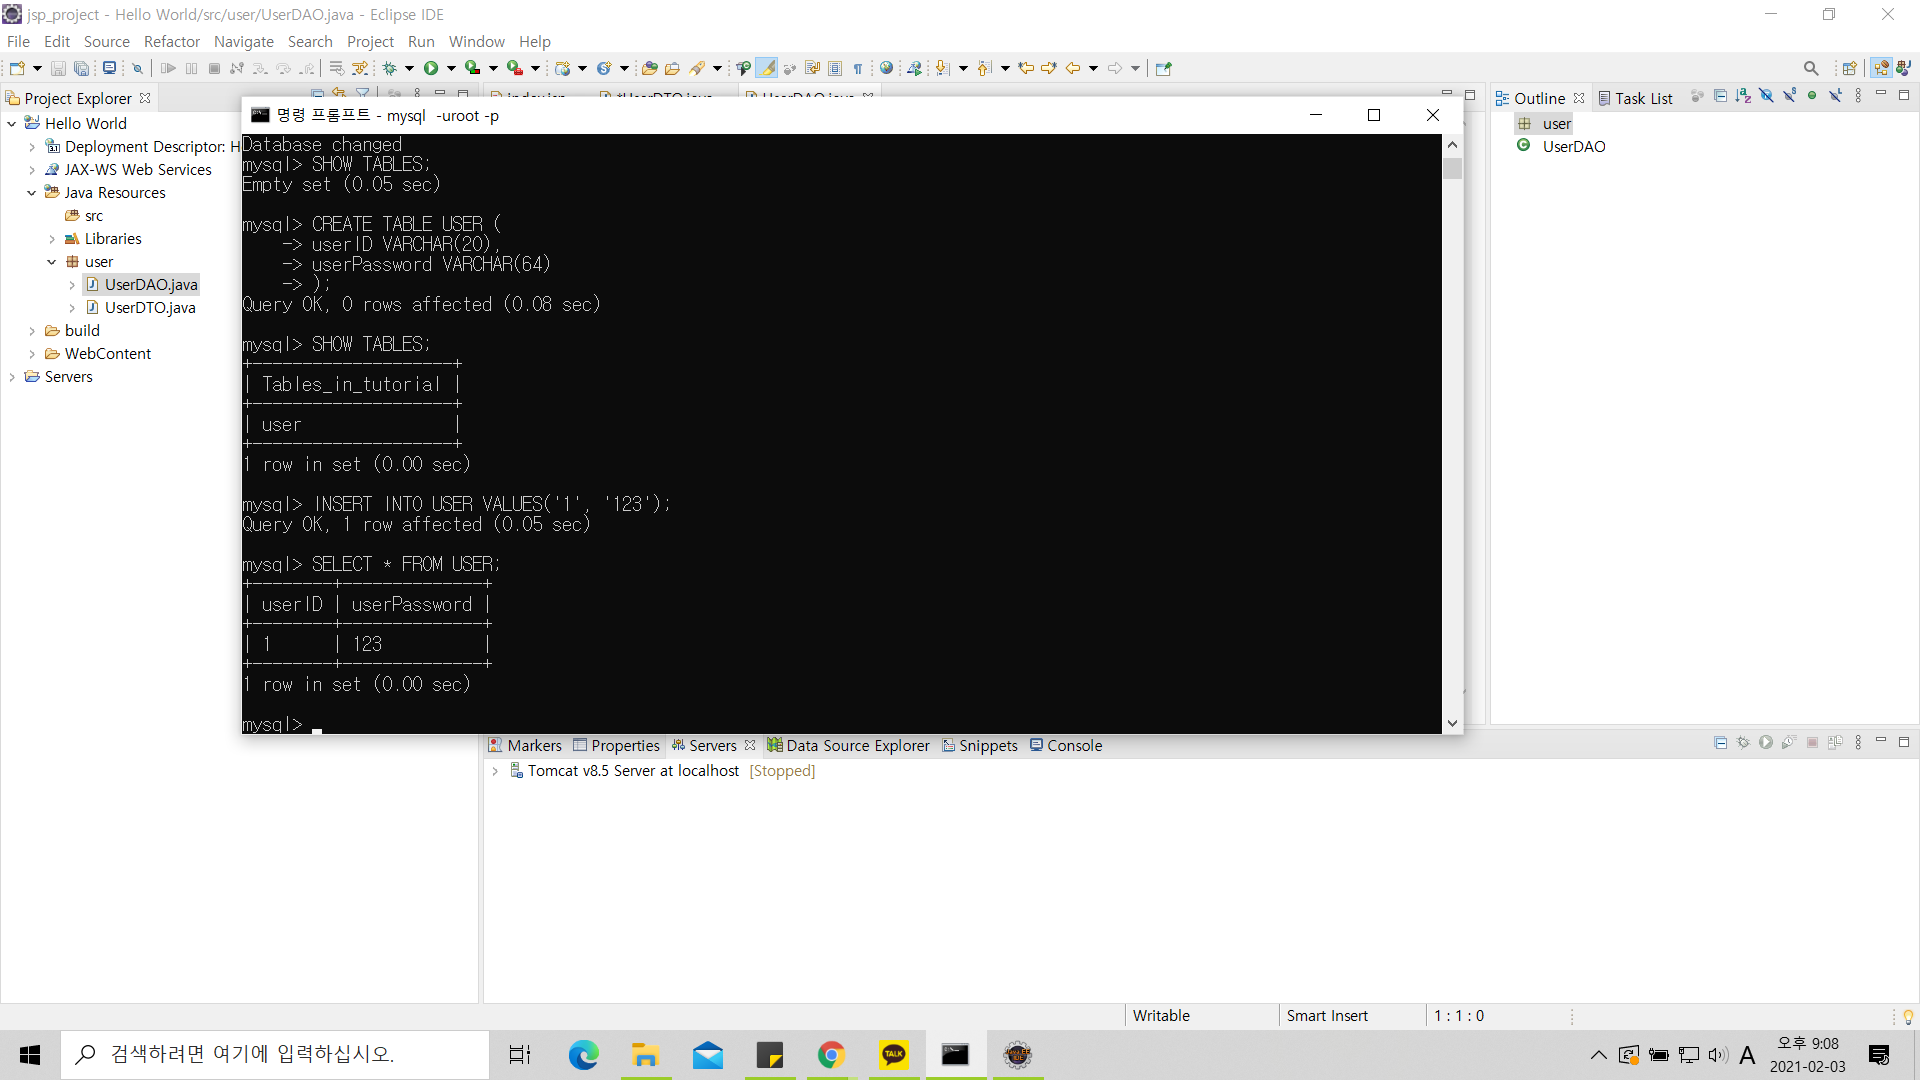Viewport: 1920px width, 1080px height.
Task: Open Chrome from the Windows taskbar
Action: [x=831, y=1055]
